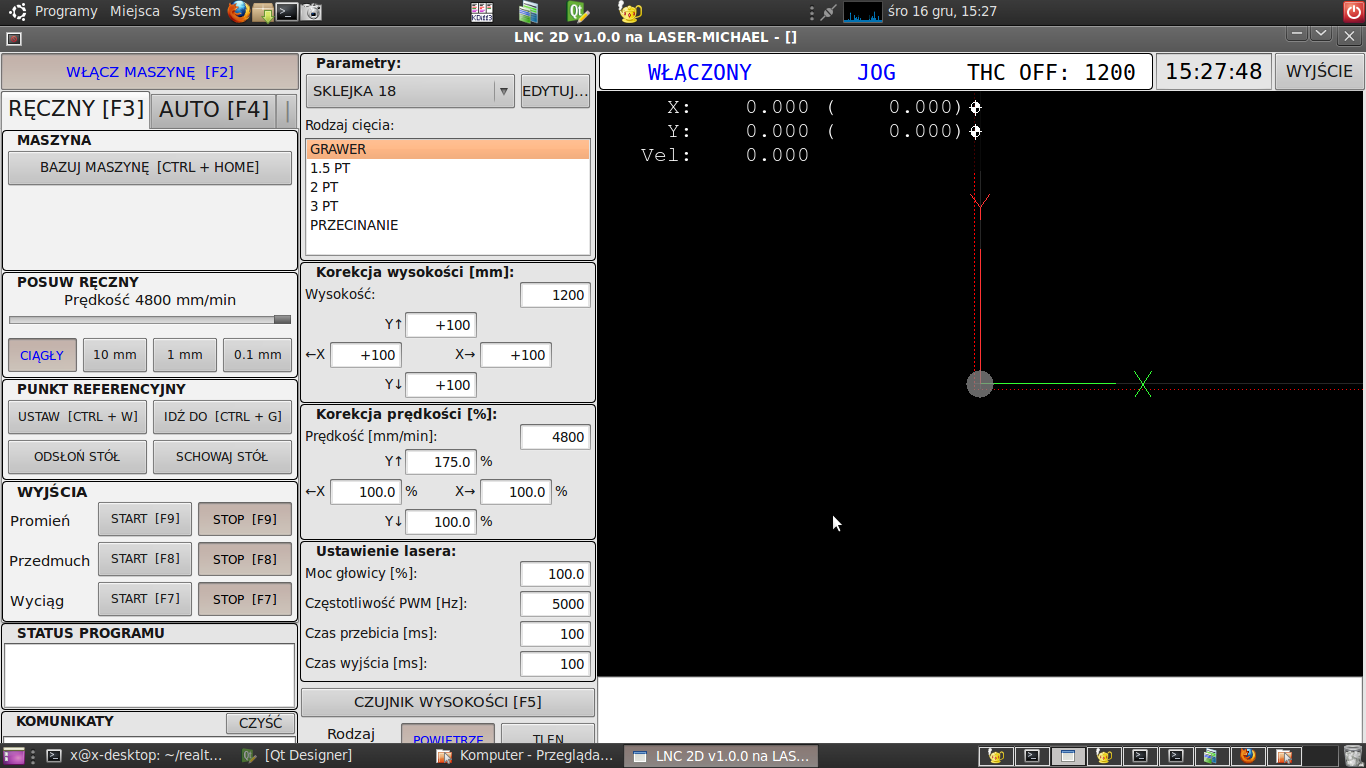Viewport: 1366px width, 768px height.
Task: Open the System menu
Action: click(196, 12)
